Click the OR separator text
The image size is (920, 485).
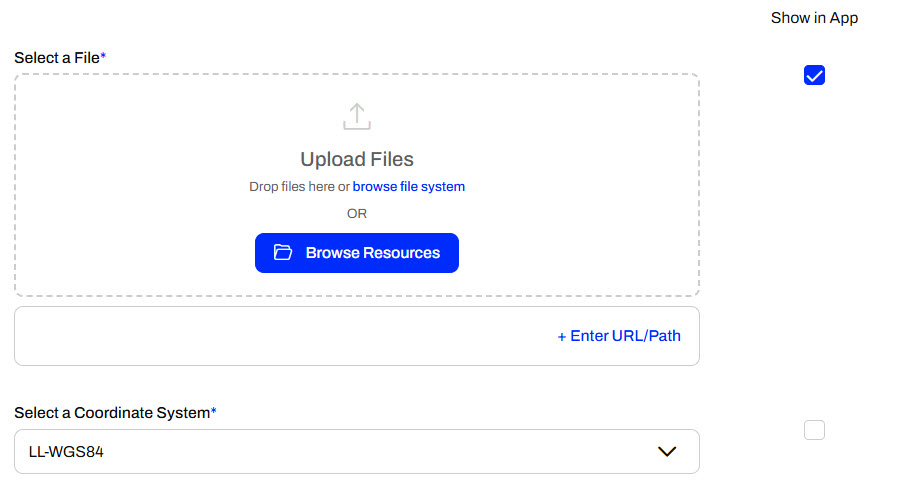point(356,213)
